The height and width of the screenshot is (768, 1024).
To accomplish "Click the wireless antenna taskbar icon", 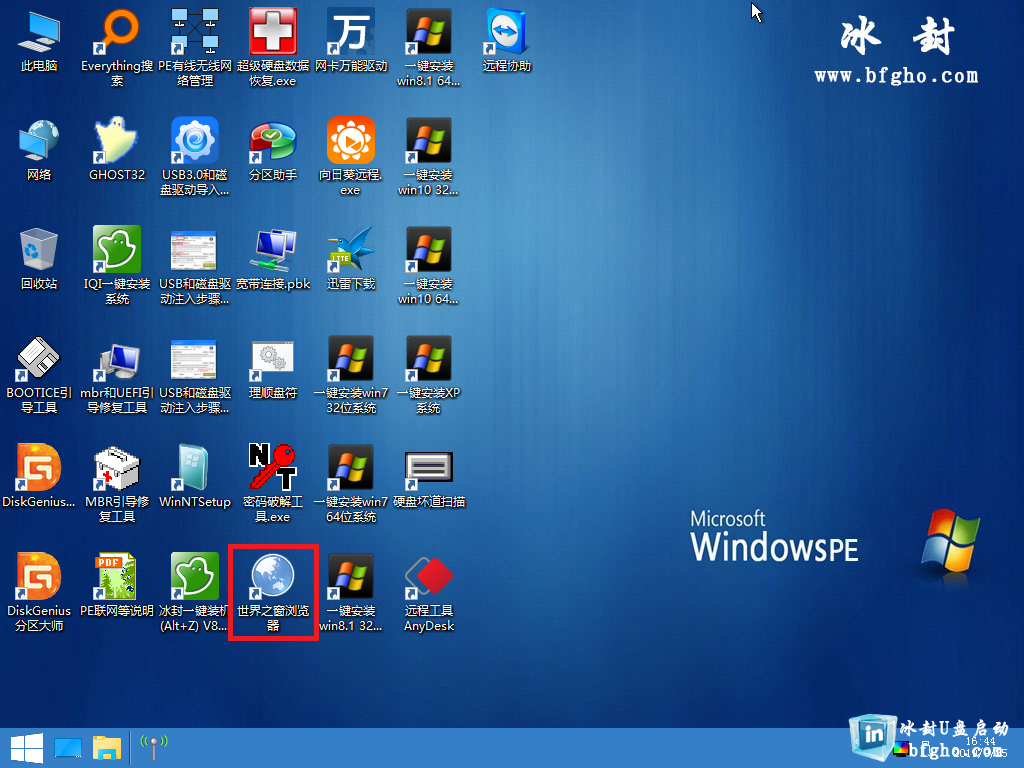I will coord(154,748).
